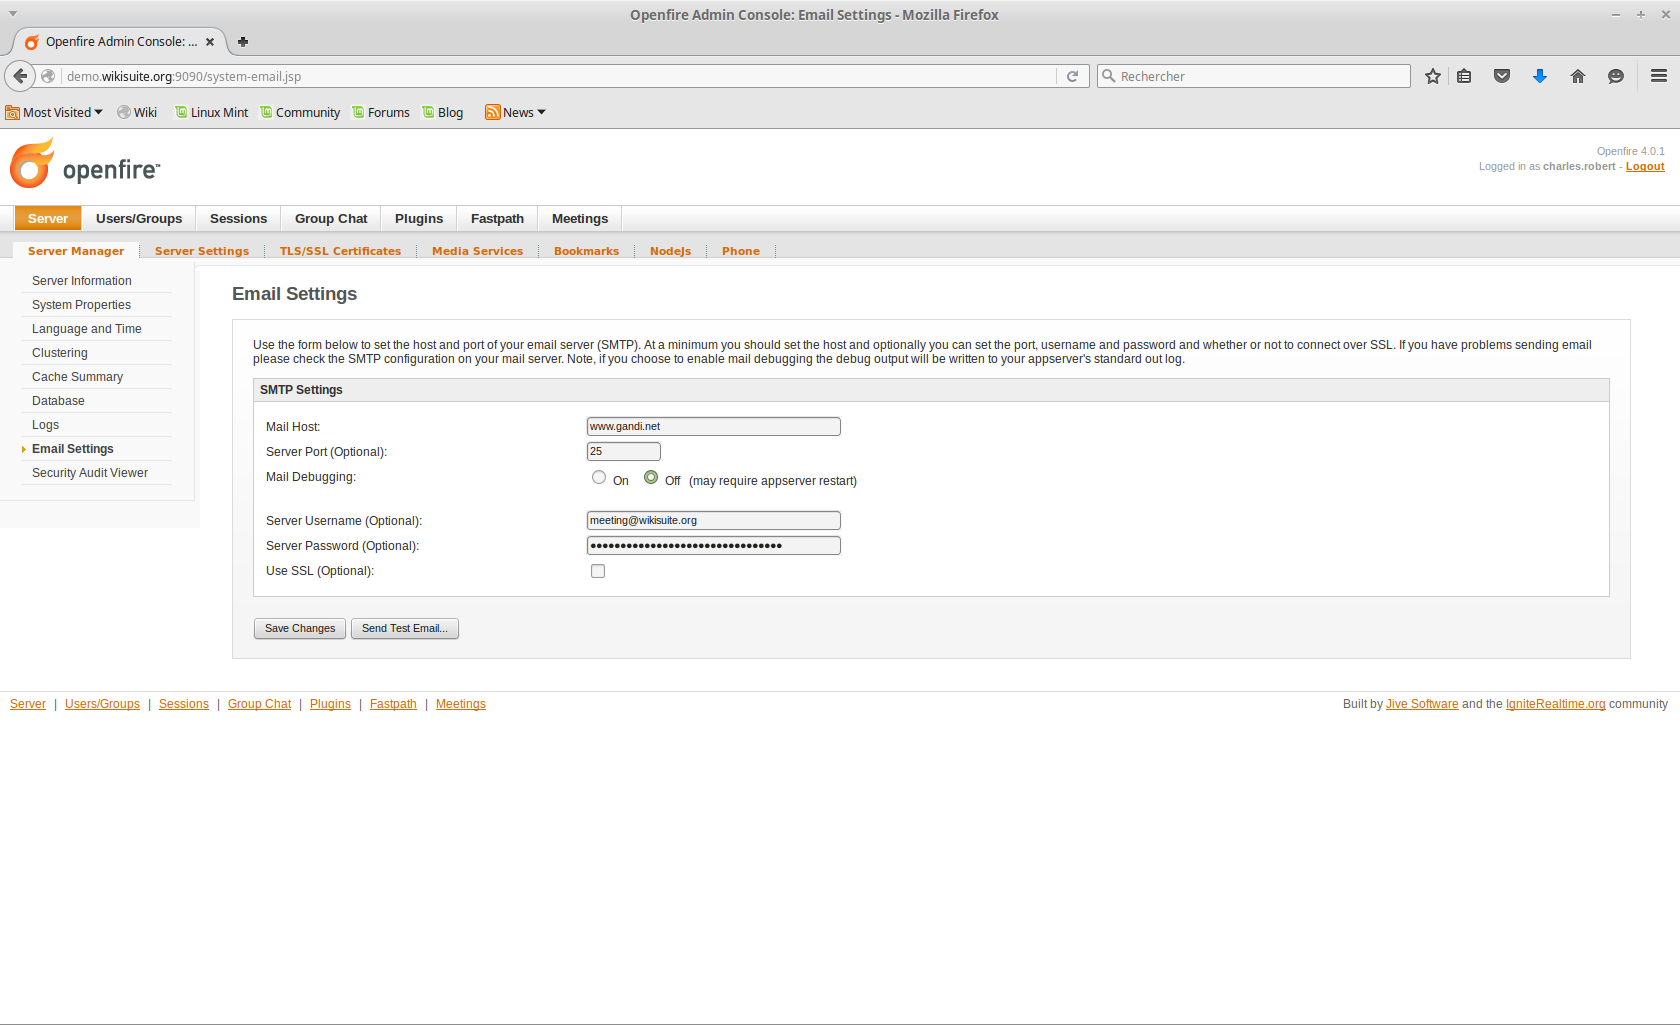Open the Firefox downloads arrow icon
Viewport: 1680px width, 1025px height.
(x=1540, y=76)
